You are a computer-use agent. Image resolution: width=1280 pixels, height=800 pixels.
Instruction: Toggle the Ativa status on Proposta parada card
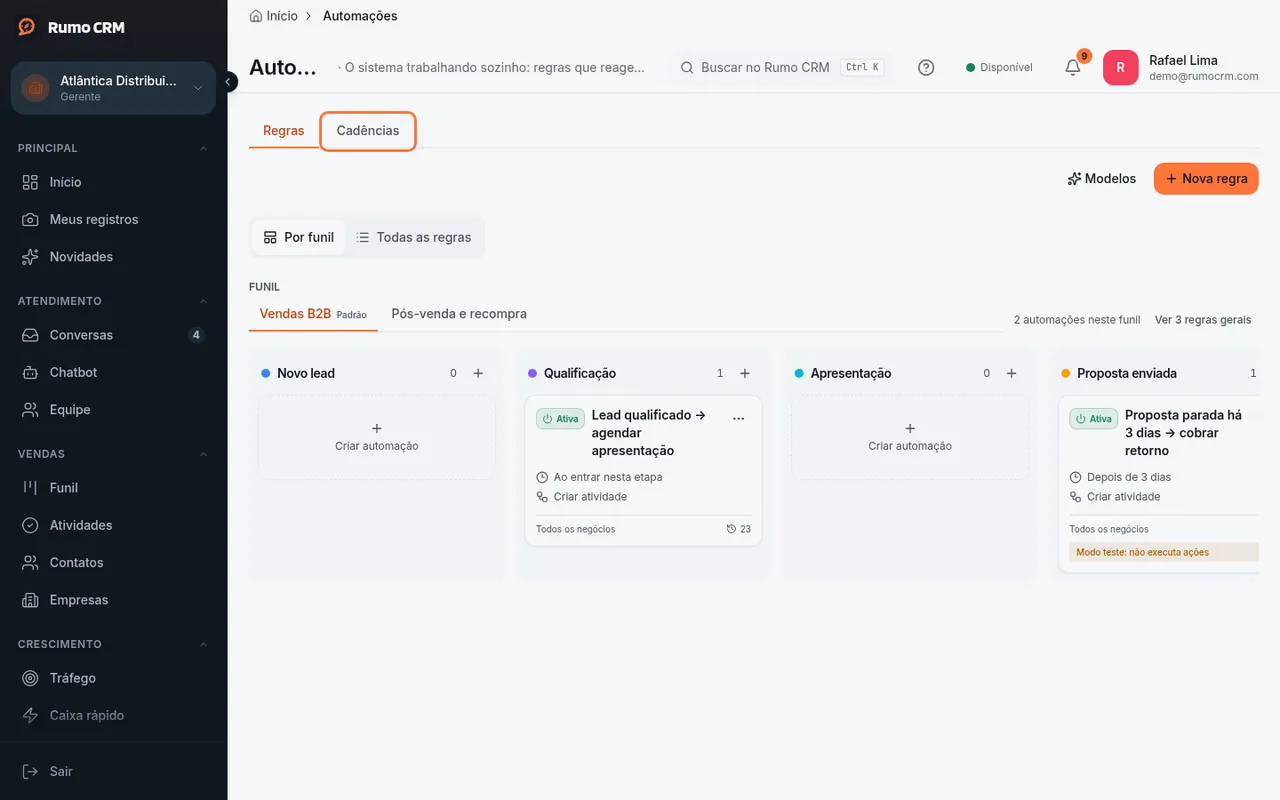1094,419
